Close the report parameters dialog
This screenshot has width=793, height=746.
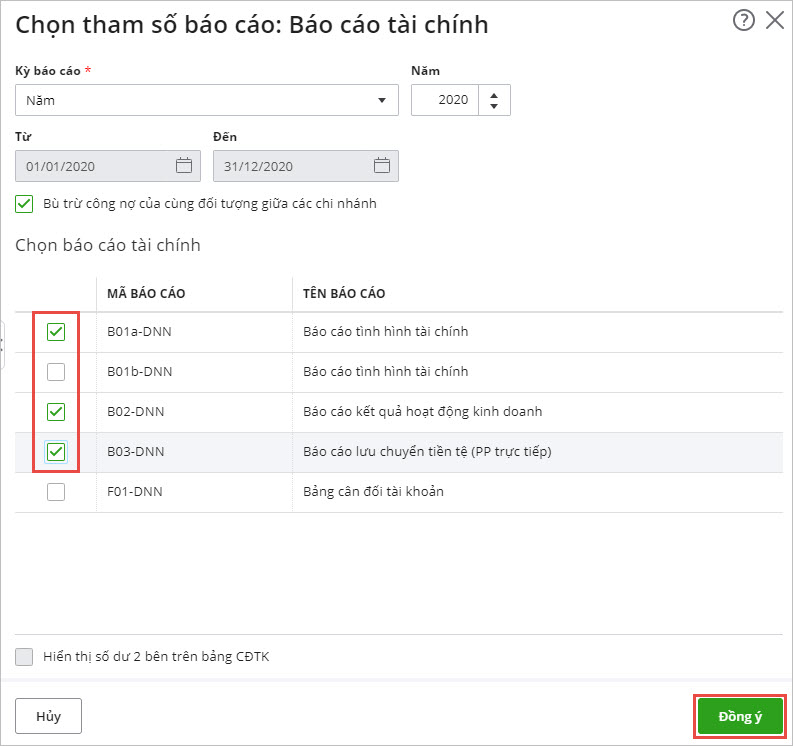[x=775, y=21]
